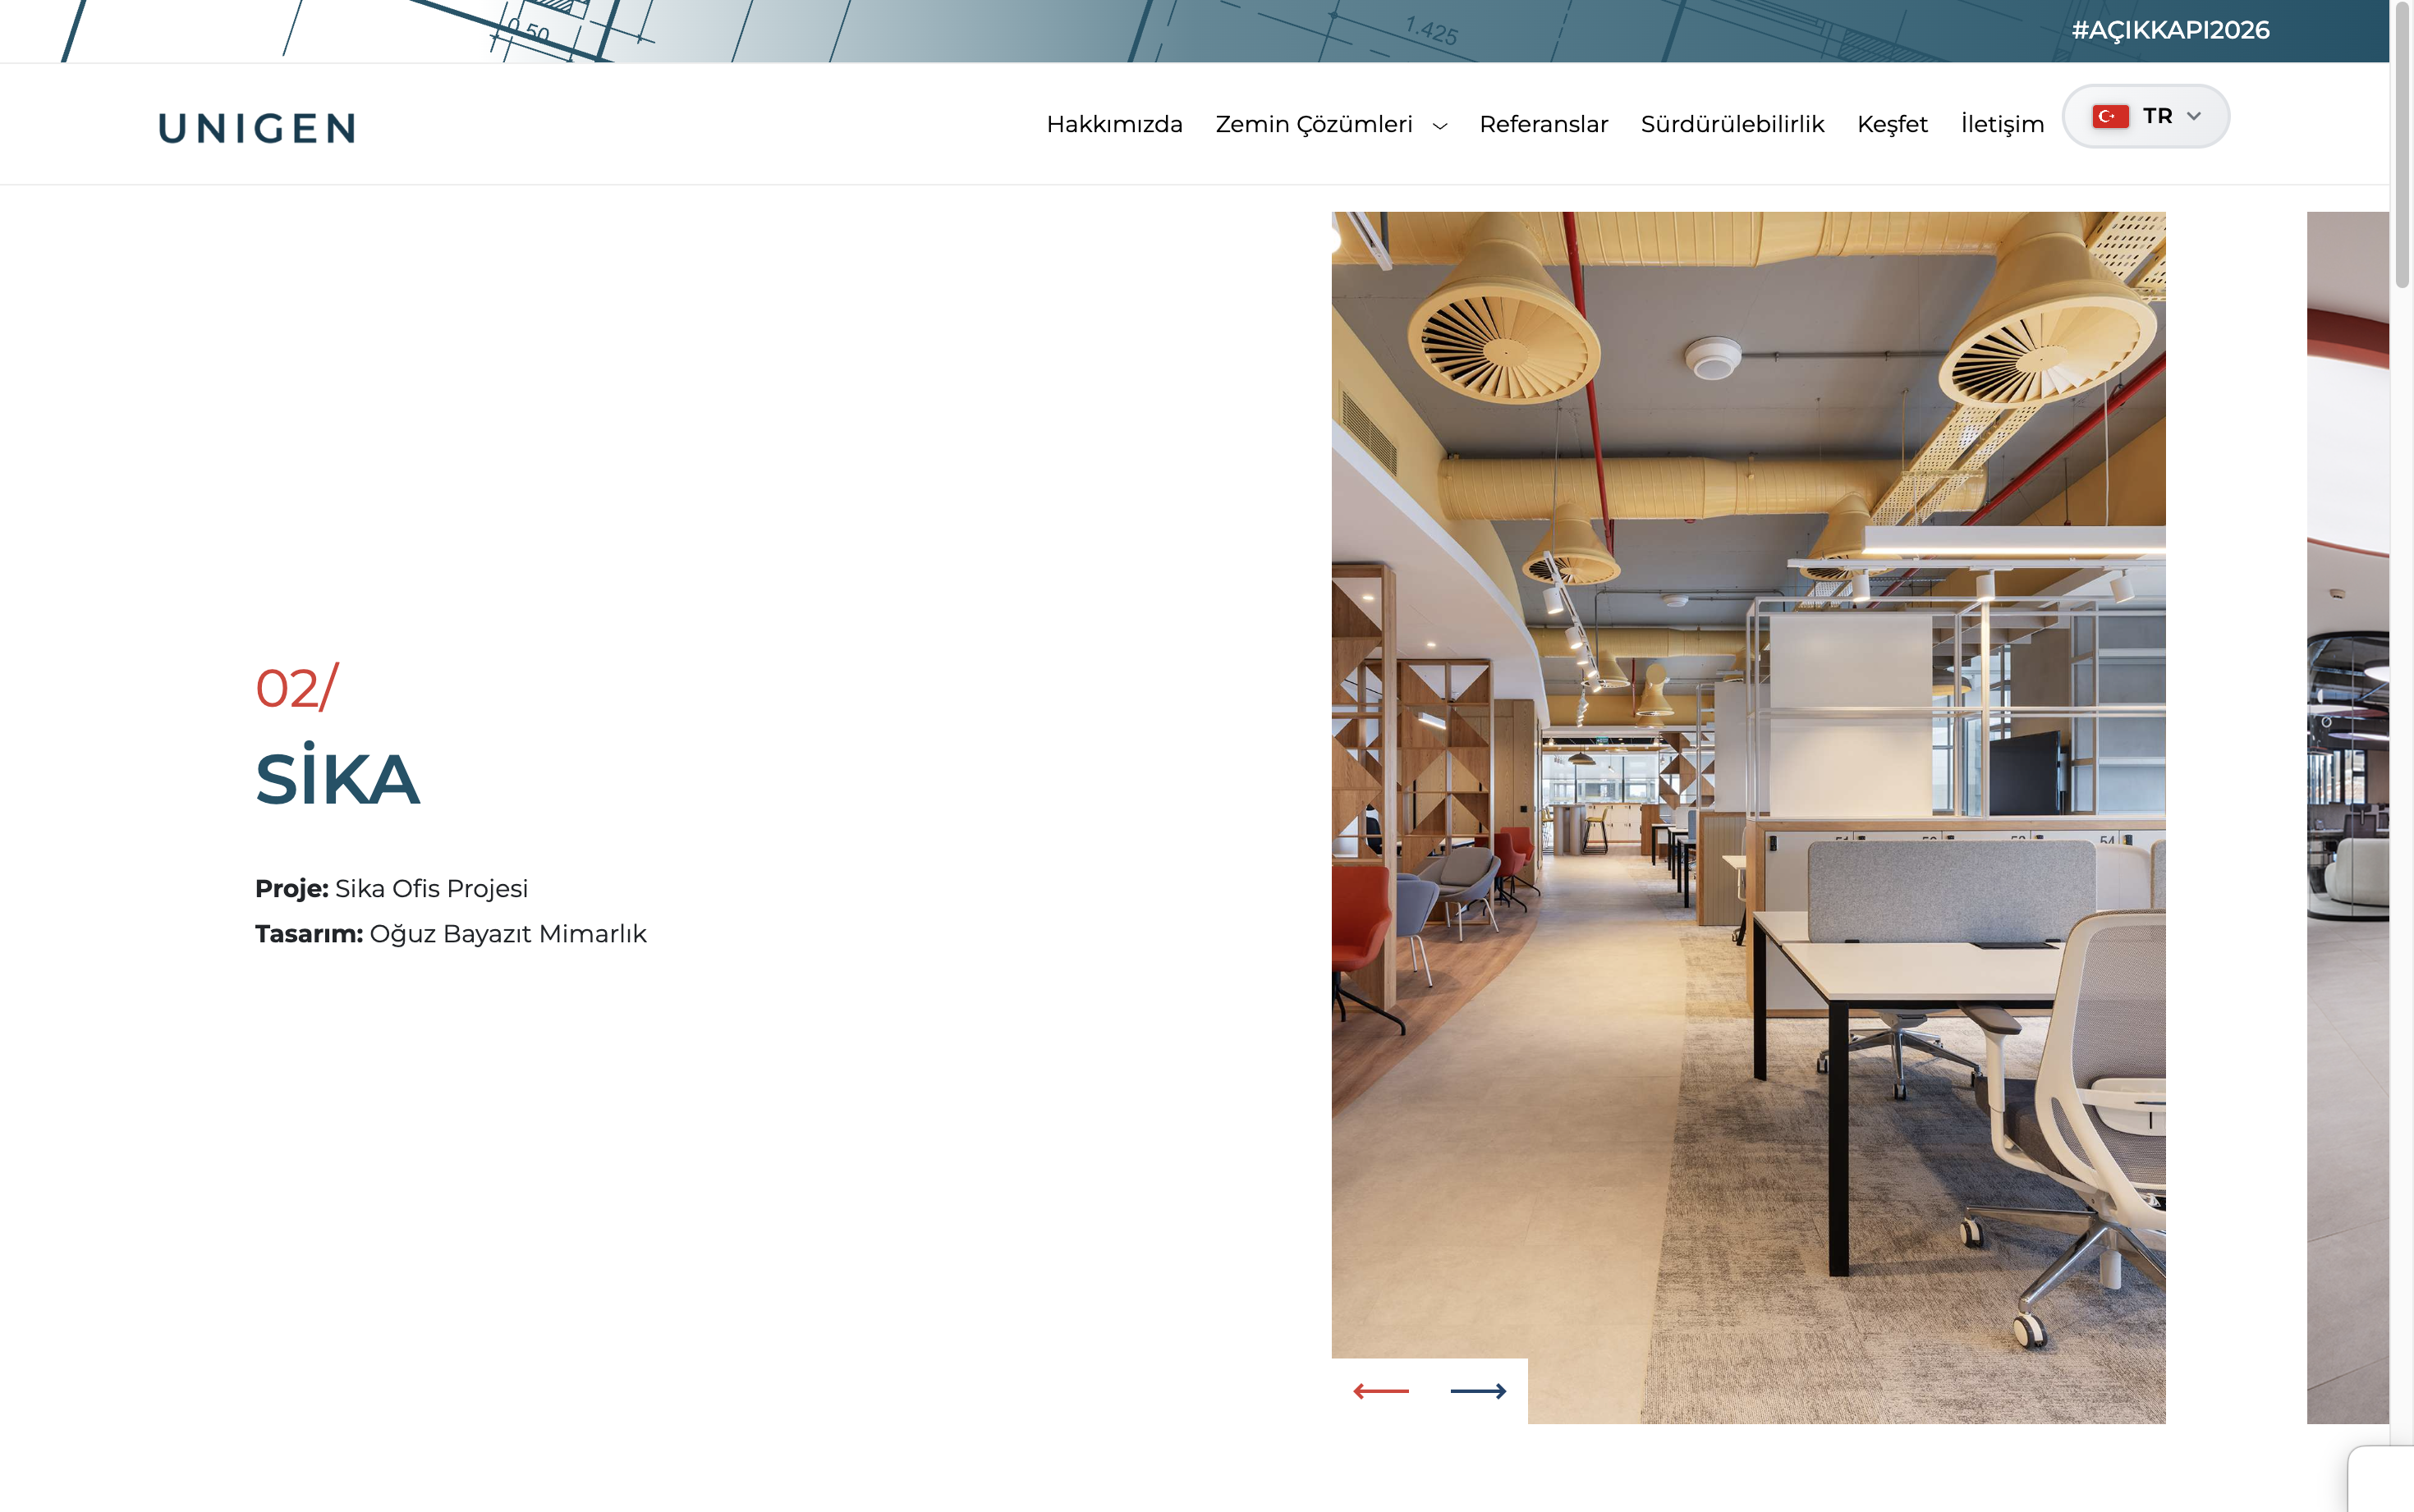Open the TR language dropdown
2414x1512 pixels.
2146,116
